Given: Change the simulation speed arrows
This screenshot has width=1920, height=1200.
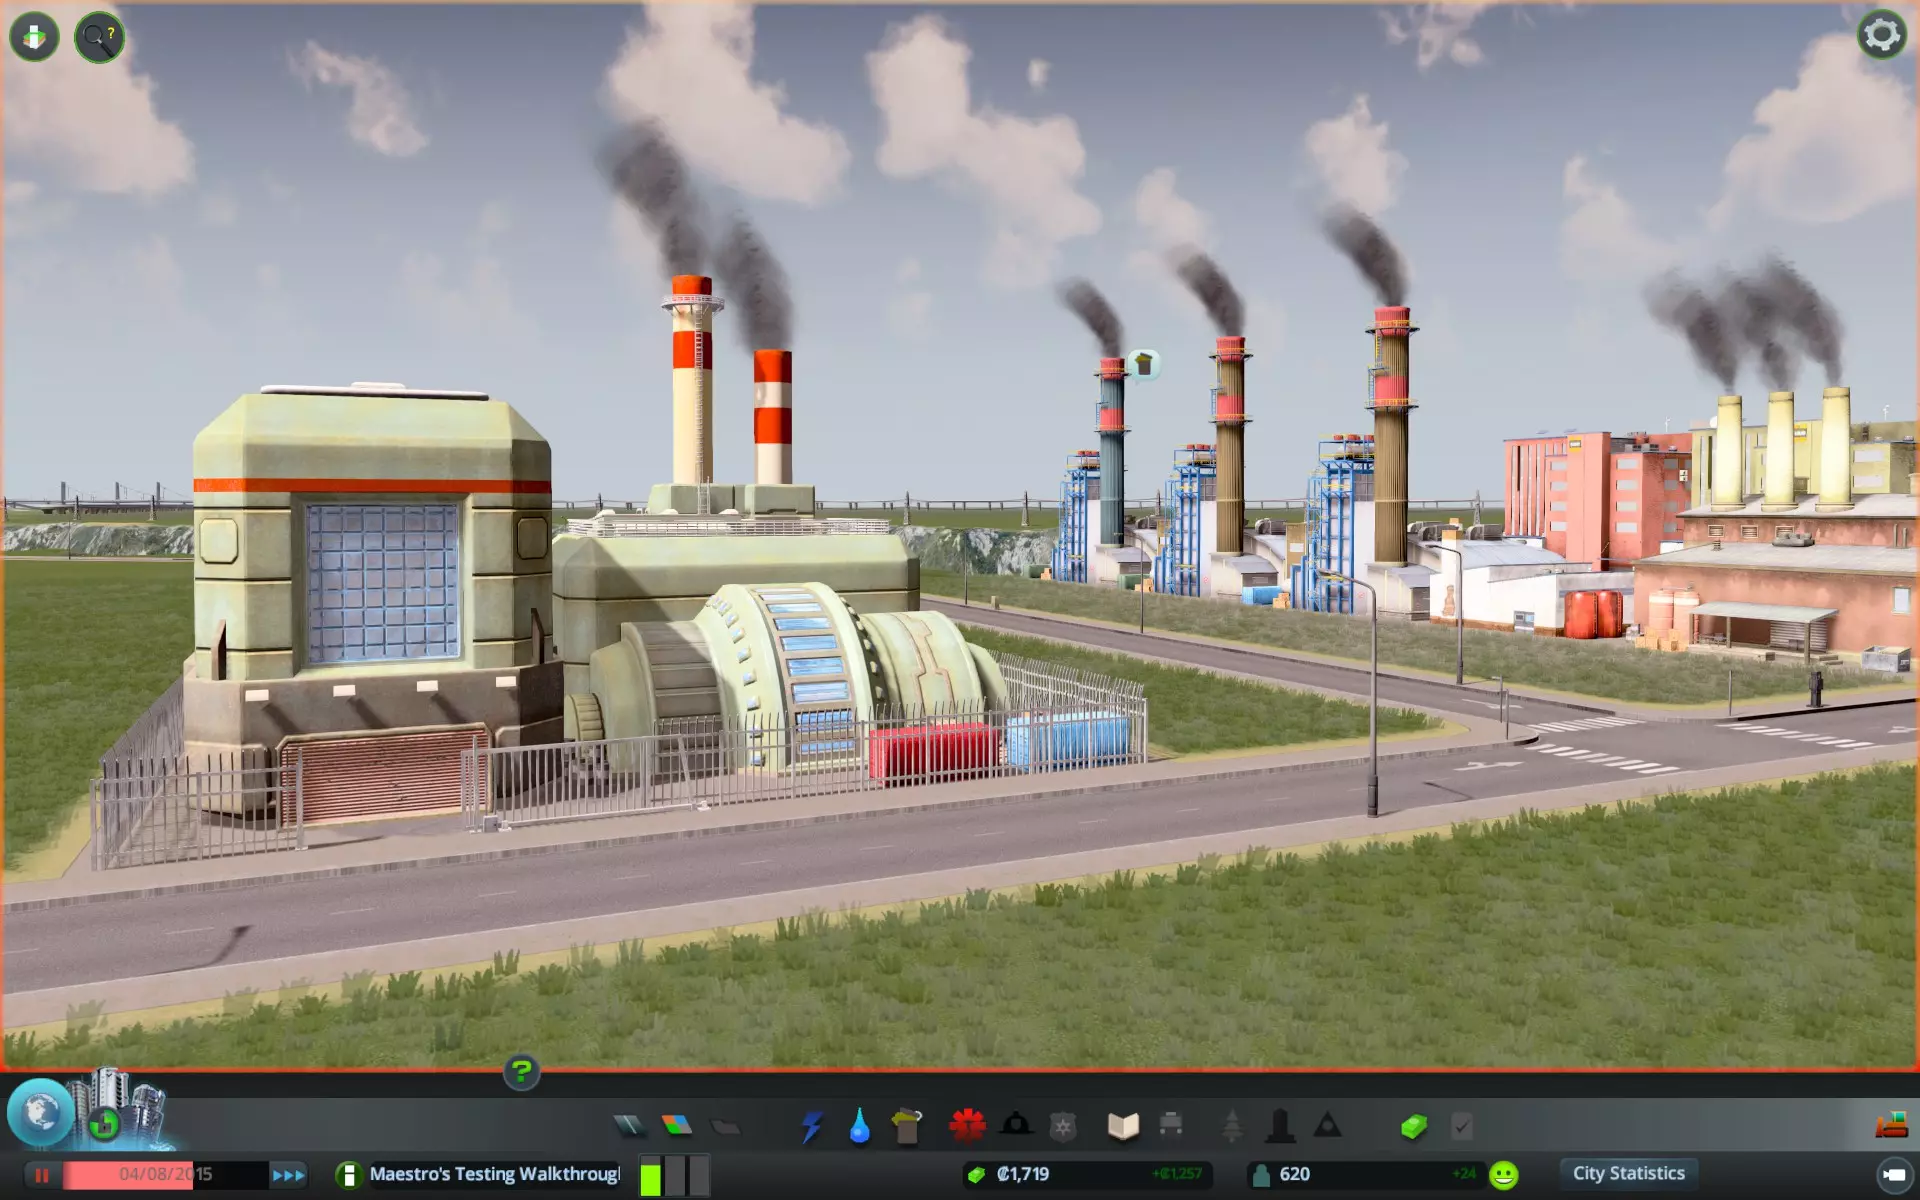Looking at the screenshot, I should point(288,1175).
